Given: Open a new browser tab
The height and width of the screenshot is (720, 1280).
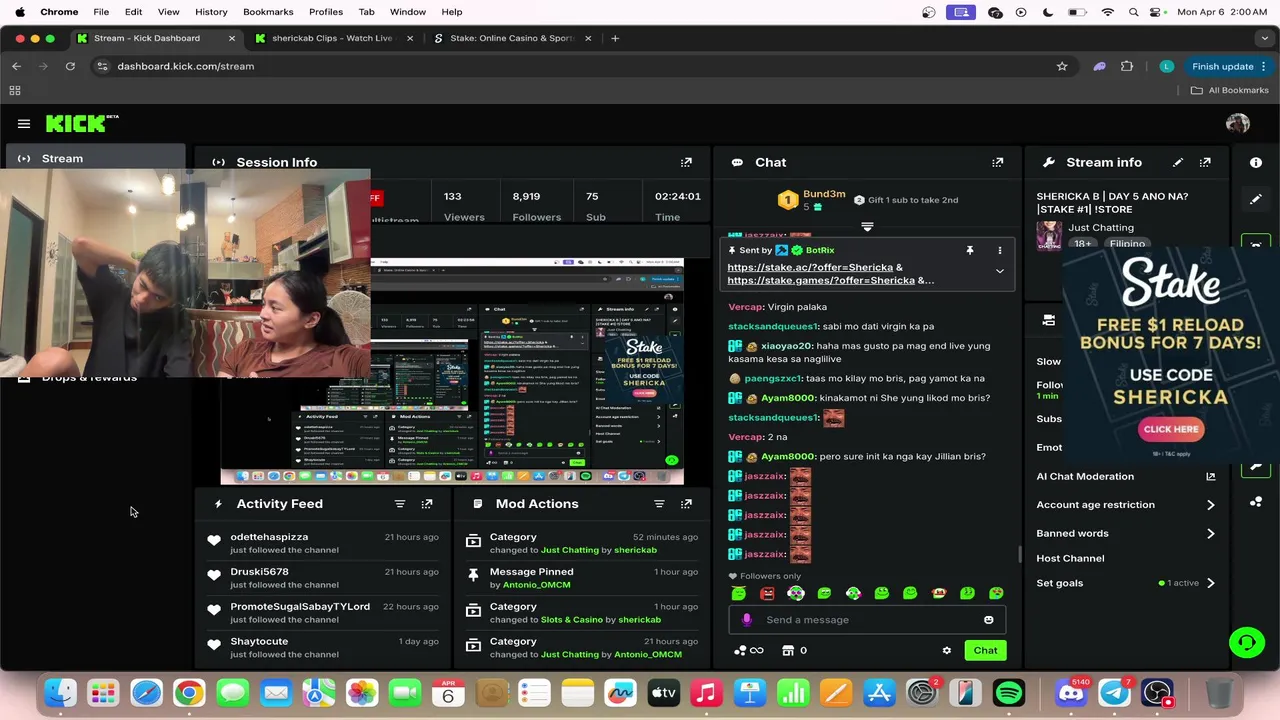Looking at the screenshot, I should click(x=615, y=38).
